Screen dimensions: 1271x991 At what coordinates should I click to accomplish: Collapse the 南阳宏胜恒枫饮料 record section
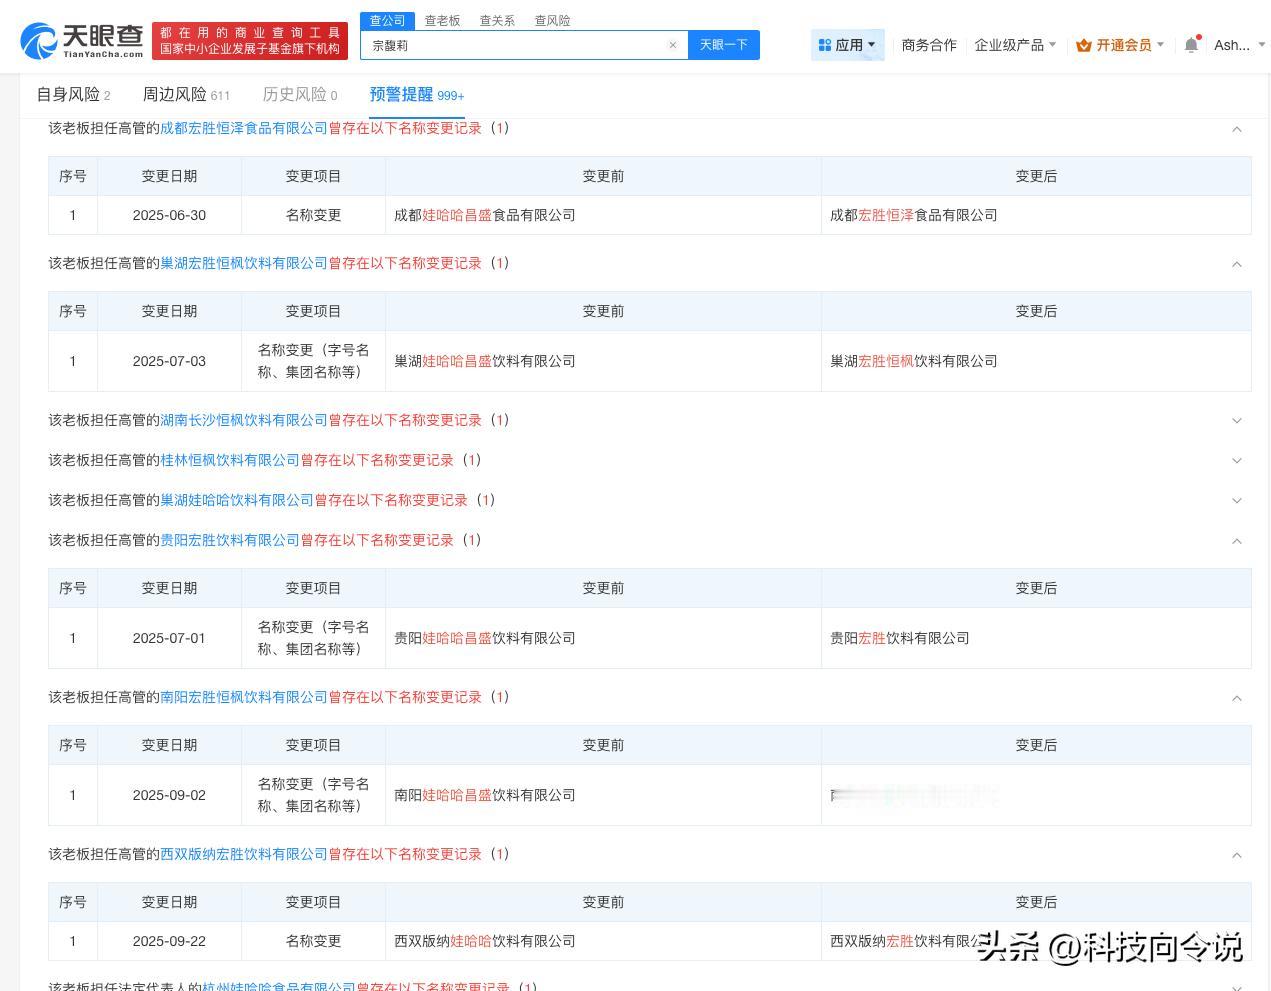point(1237,698)
